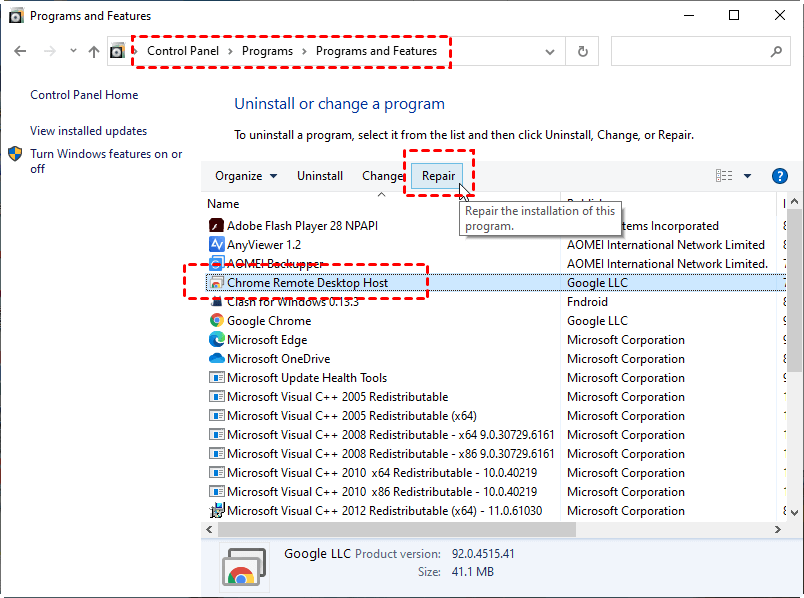Open Turn Windows features on or off
Viewport: 804px width, 598px height.
(x=106, y=161)
